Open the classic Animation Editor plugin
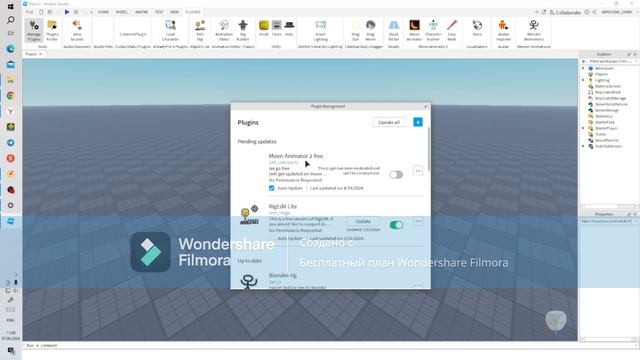Image resolution: width=640 pixels, height=360 pixels. 224,31
